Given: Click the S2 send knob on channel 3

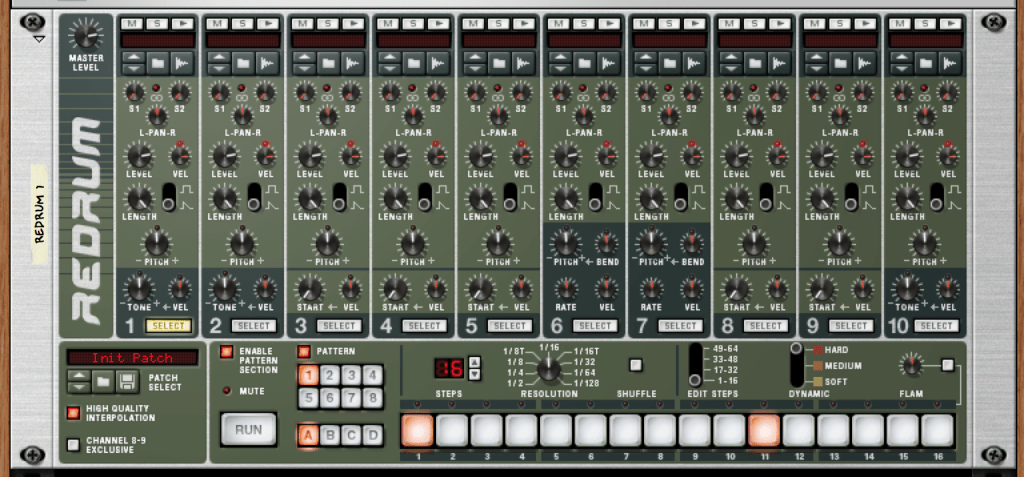Looking at the screenshot, I should coord(350,92).
